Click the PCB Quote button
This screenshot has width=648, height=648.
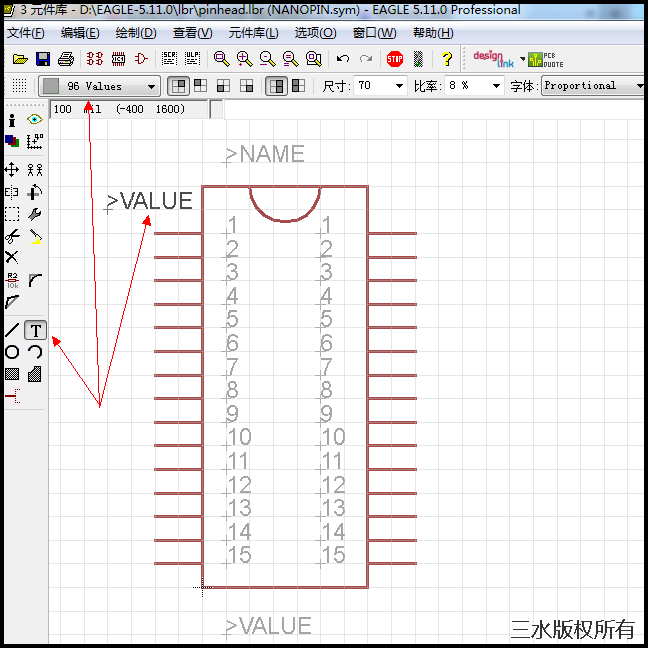click(x=546, y=60)
